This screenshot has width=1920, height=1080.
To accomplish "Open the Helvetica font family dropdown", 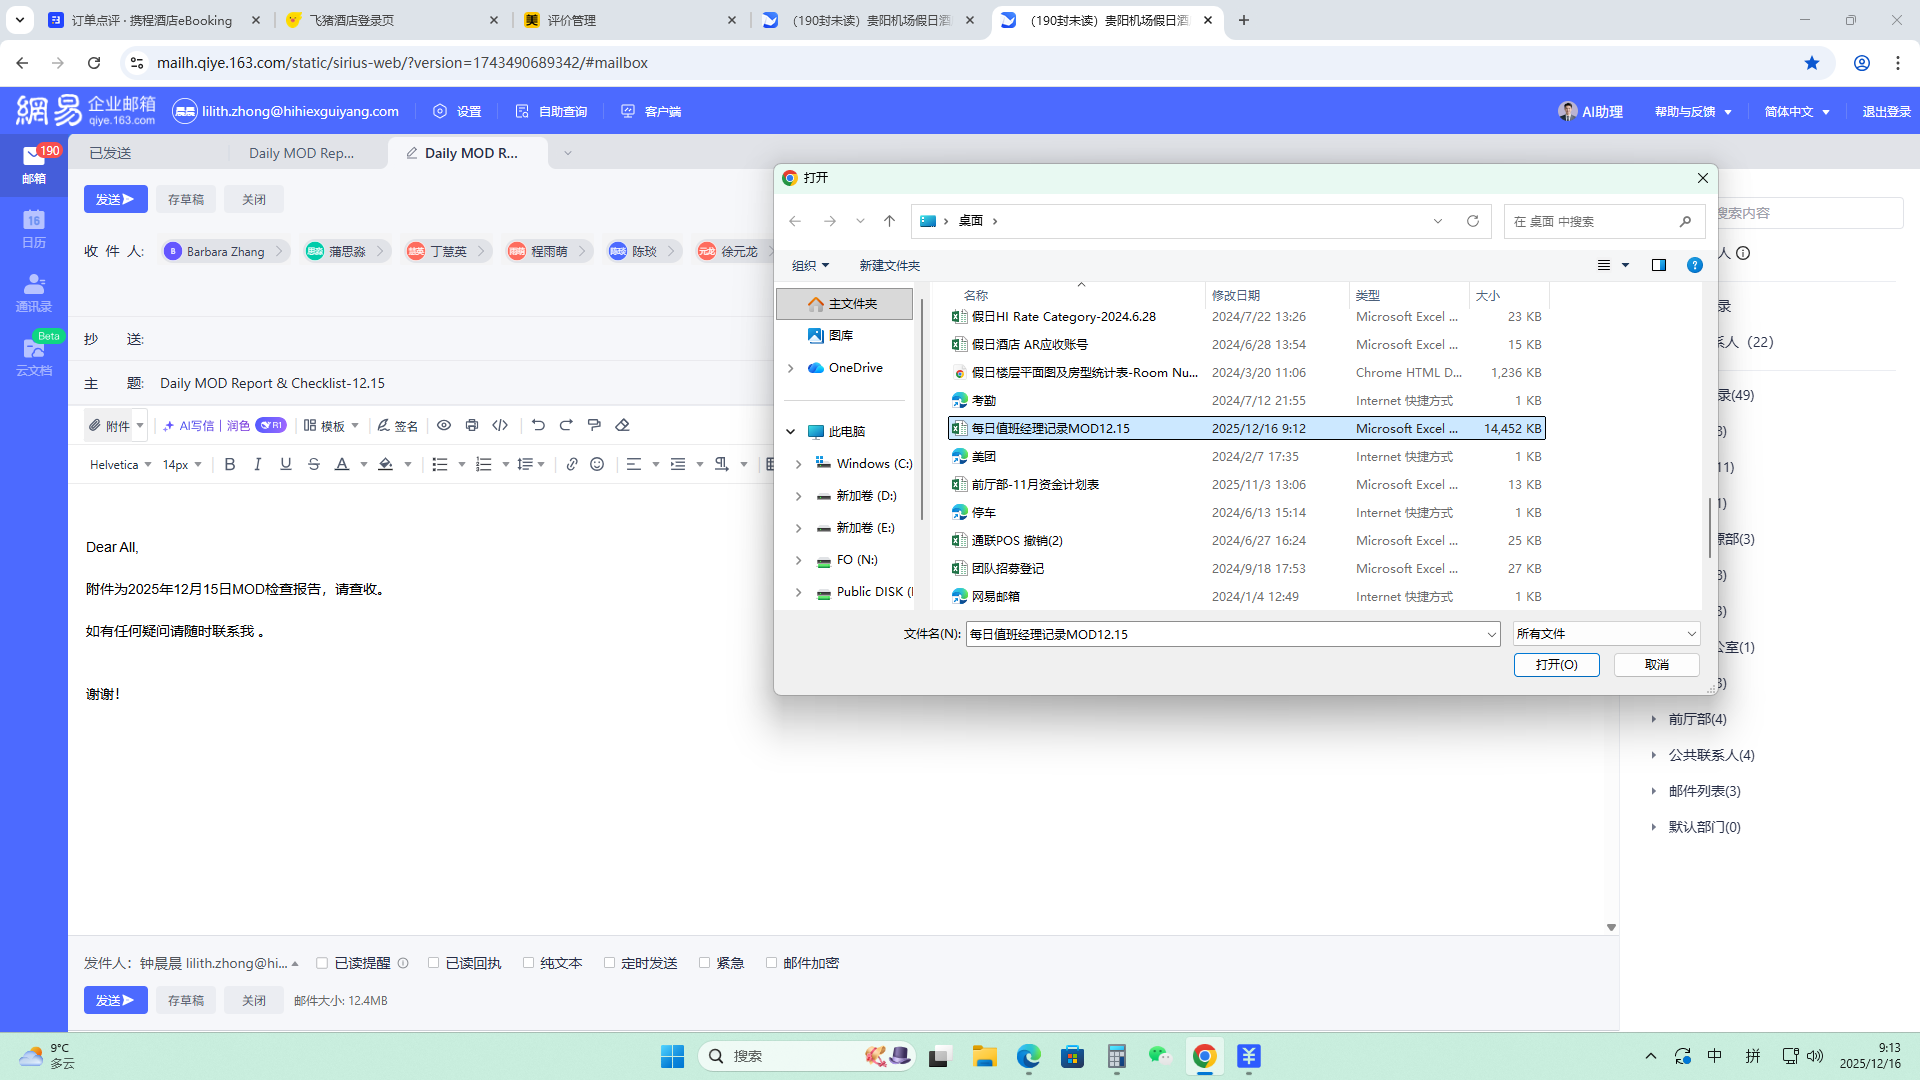I will pos(120,464).
